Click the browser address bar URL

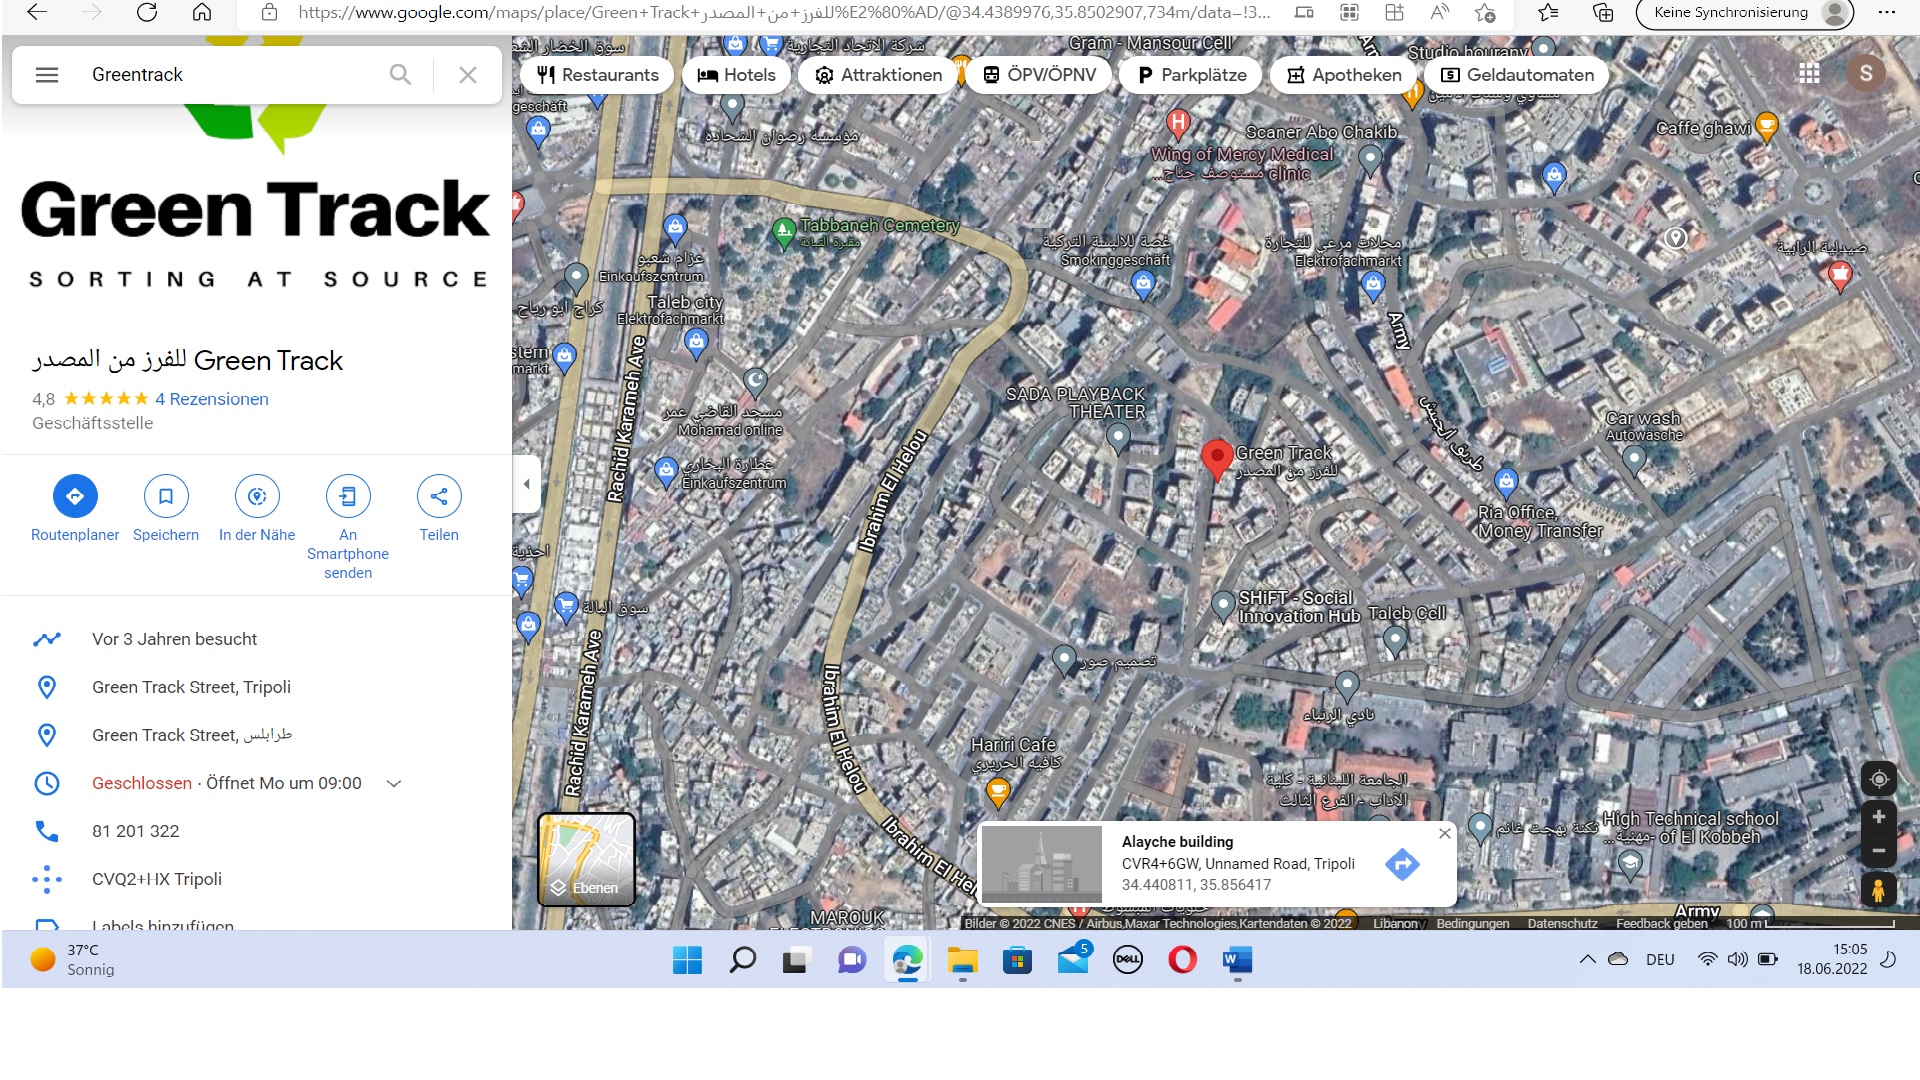[784, 13]
